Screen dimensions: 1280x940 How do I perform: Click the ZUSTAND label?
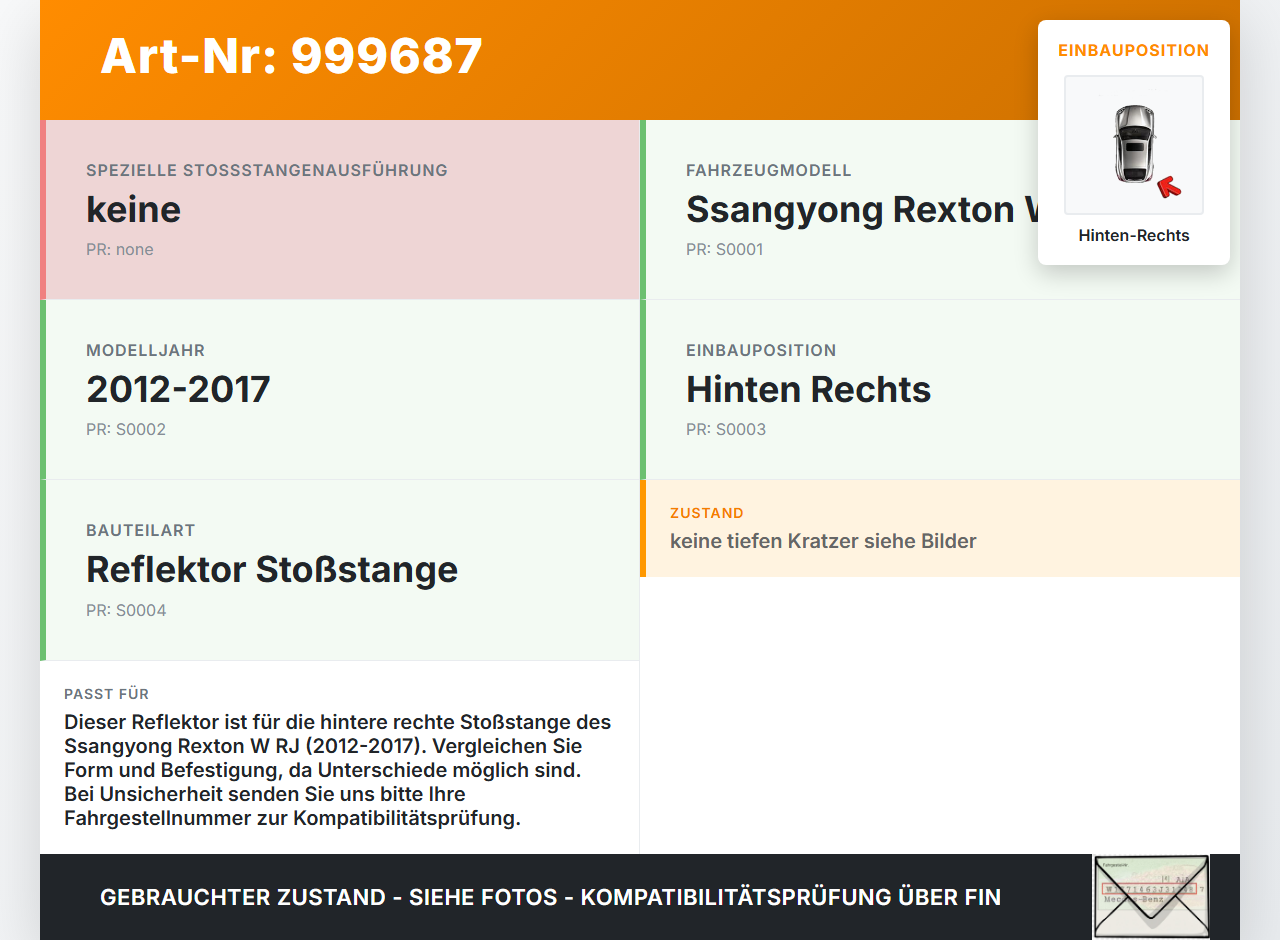point(707,513)
